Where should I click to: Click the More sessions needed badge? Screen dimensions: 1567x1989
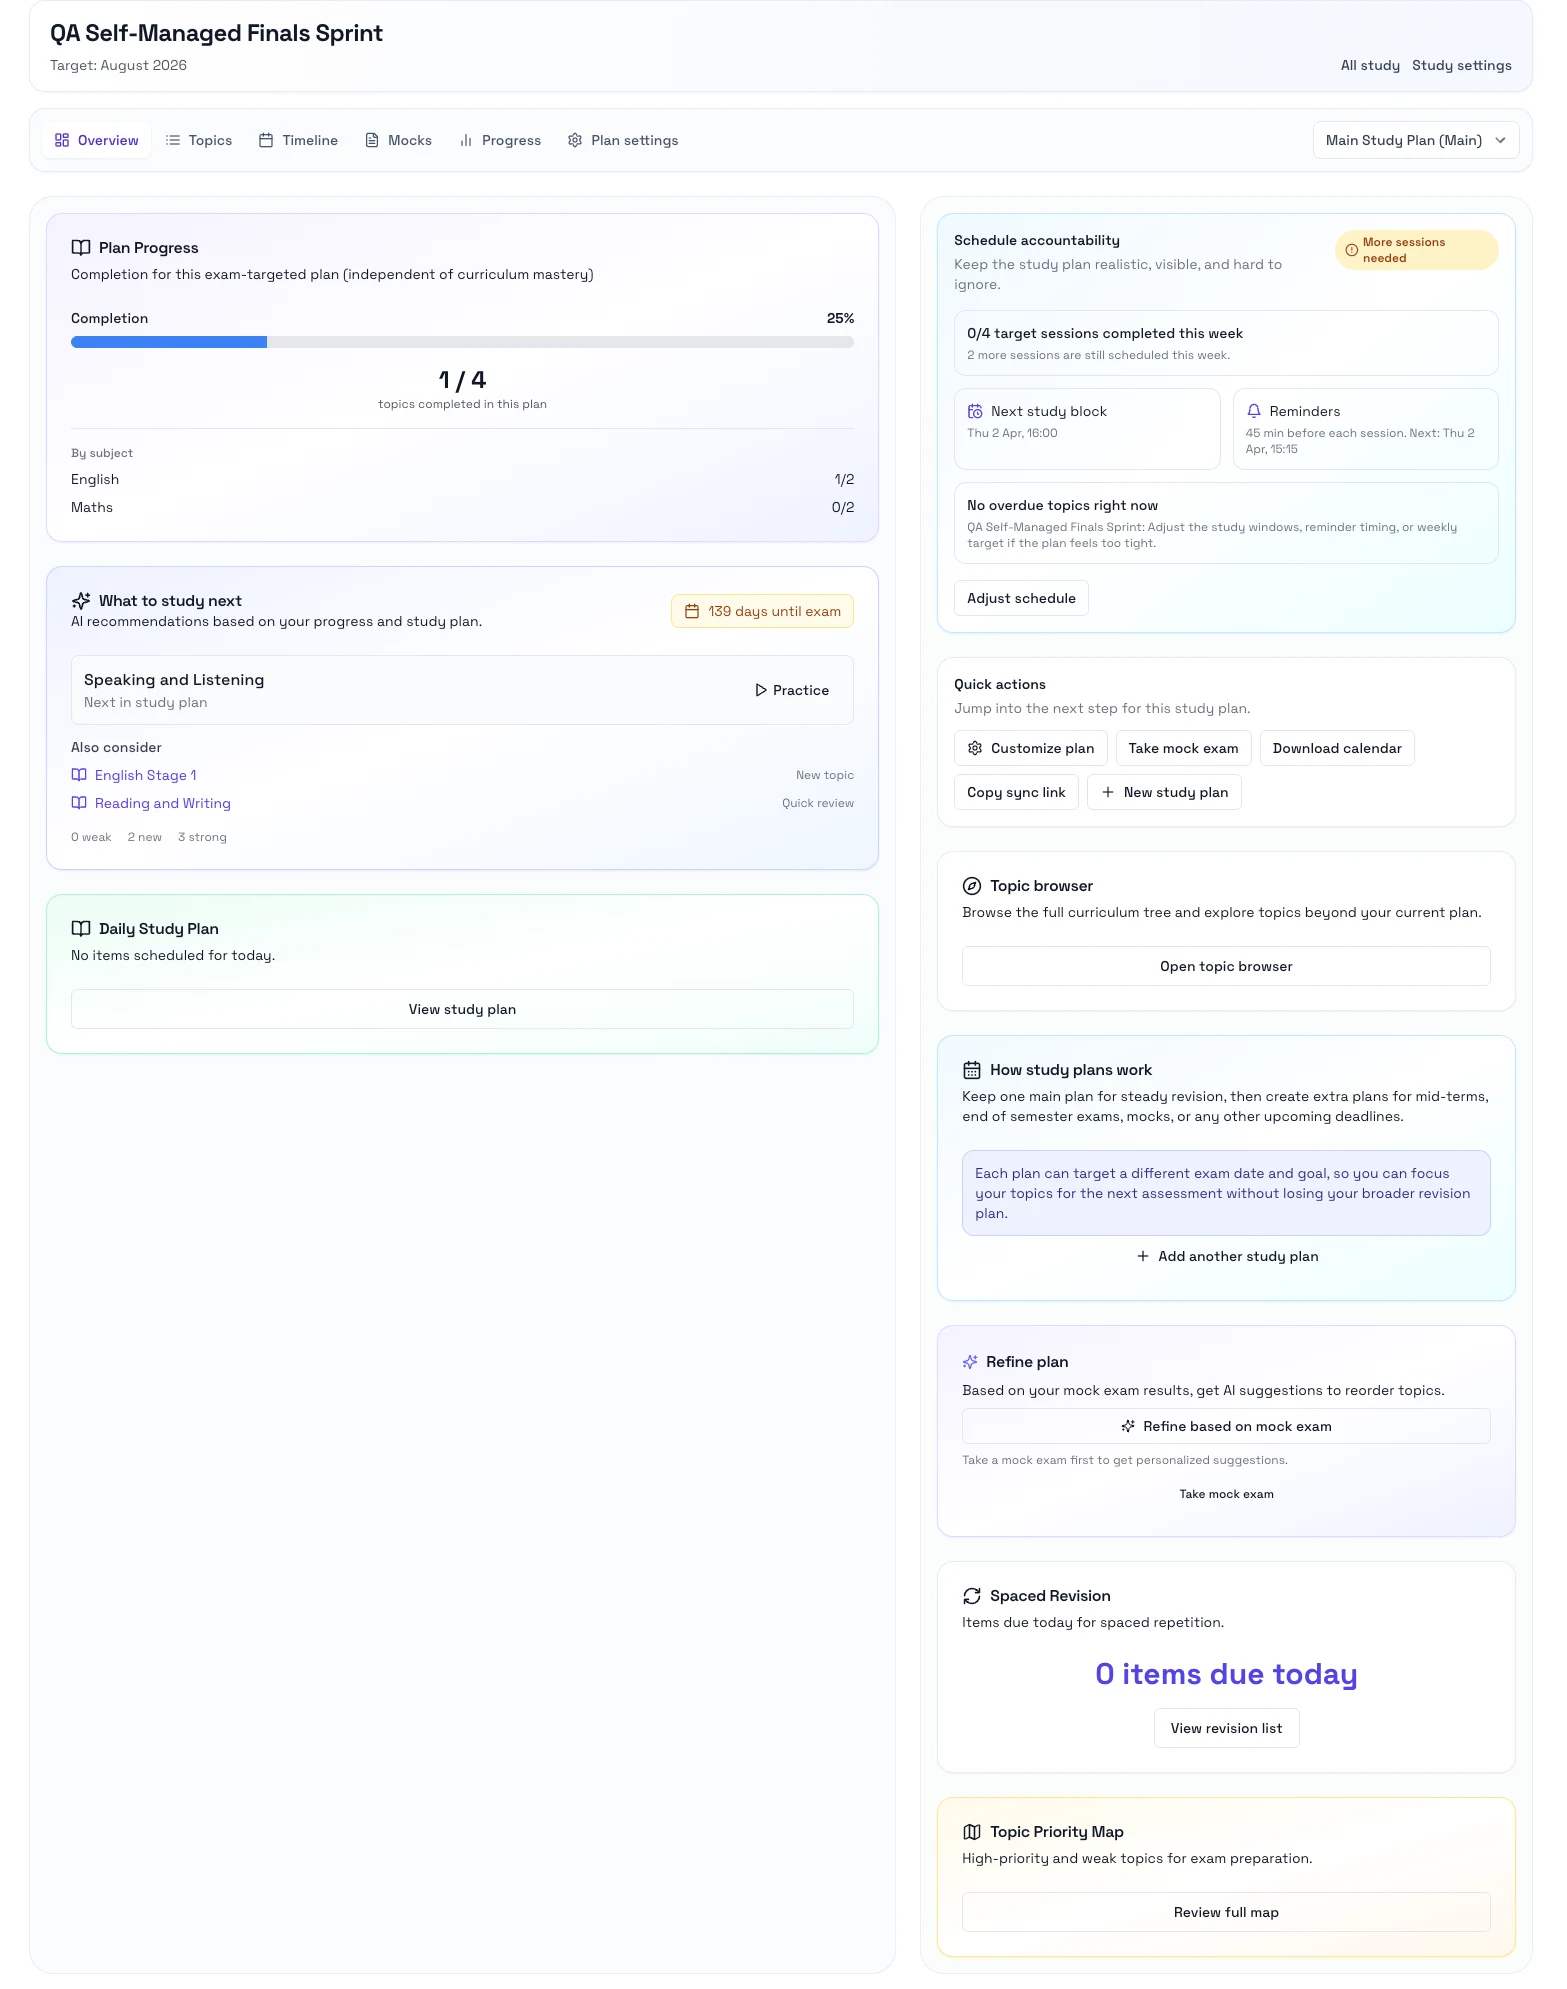click(x=1416, y=250)
